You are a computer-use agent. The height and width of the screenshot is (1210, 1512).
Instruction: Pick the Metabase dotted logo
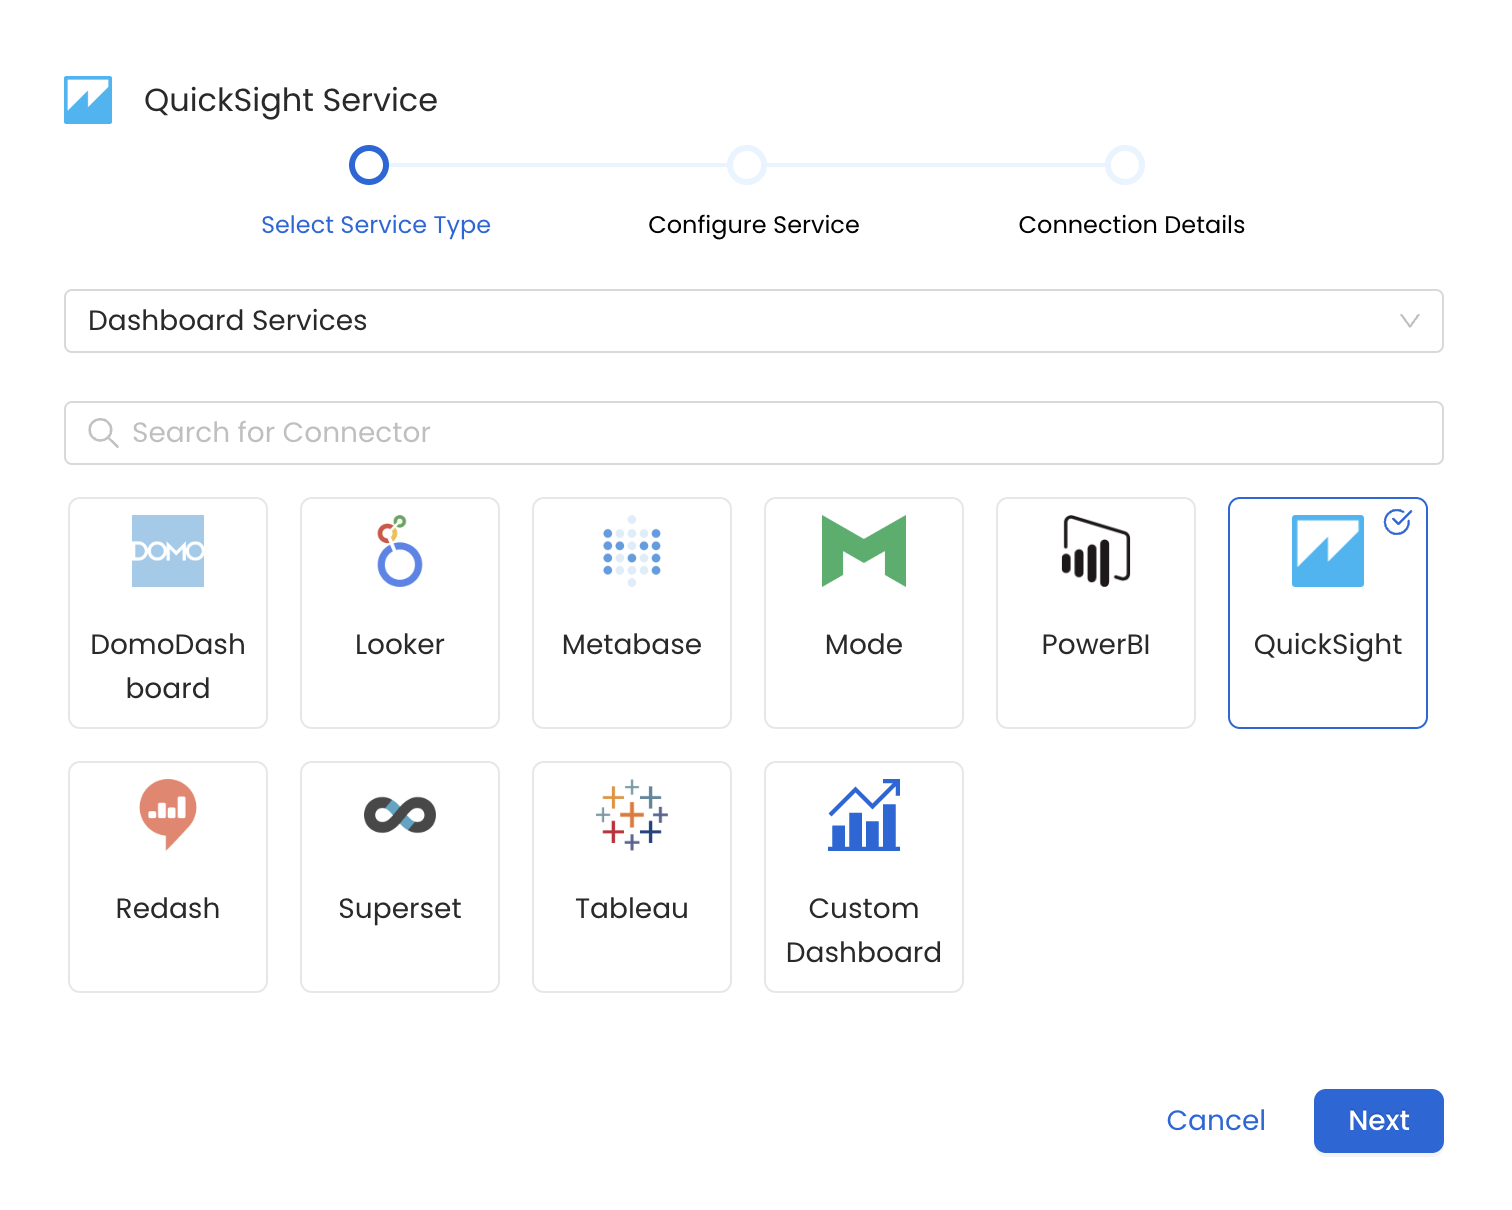point(631,551)
